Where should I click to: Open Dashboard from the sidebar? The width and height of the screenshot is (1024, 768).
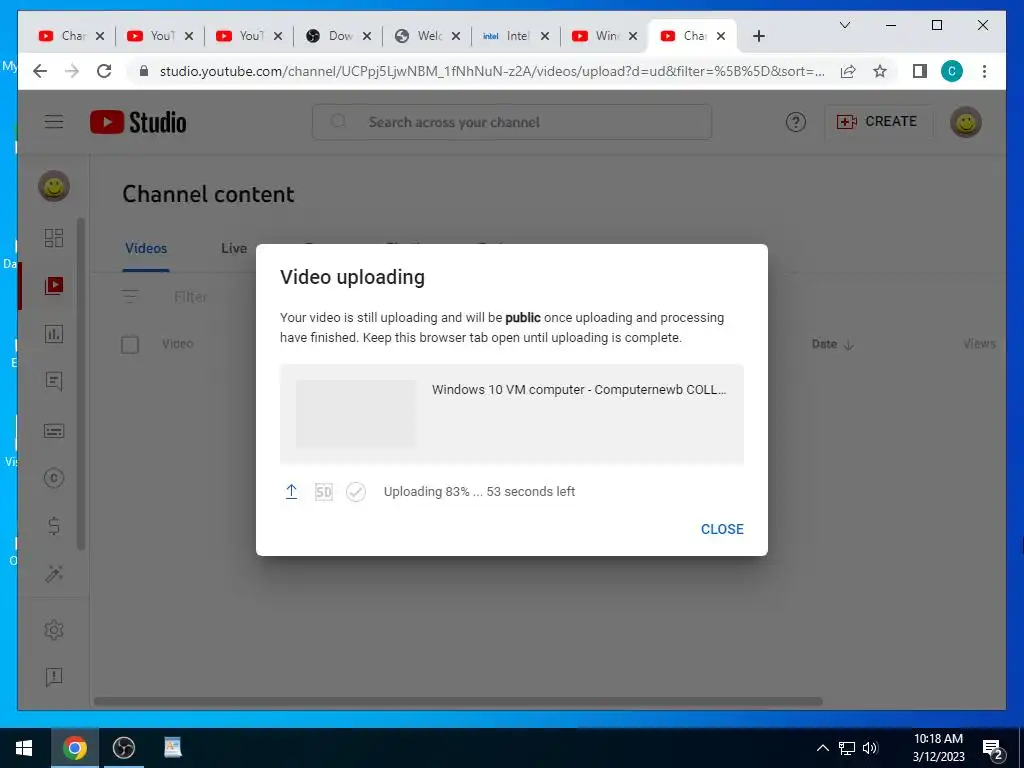tap(54, 238)
